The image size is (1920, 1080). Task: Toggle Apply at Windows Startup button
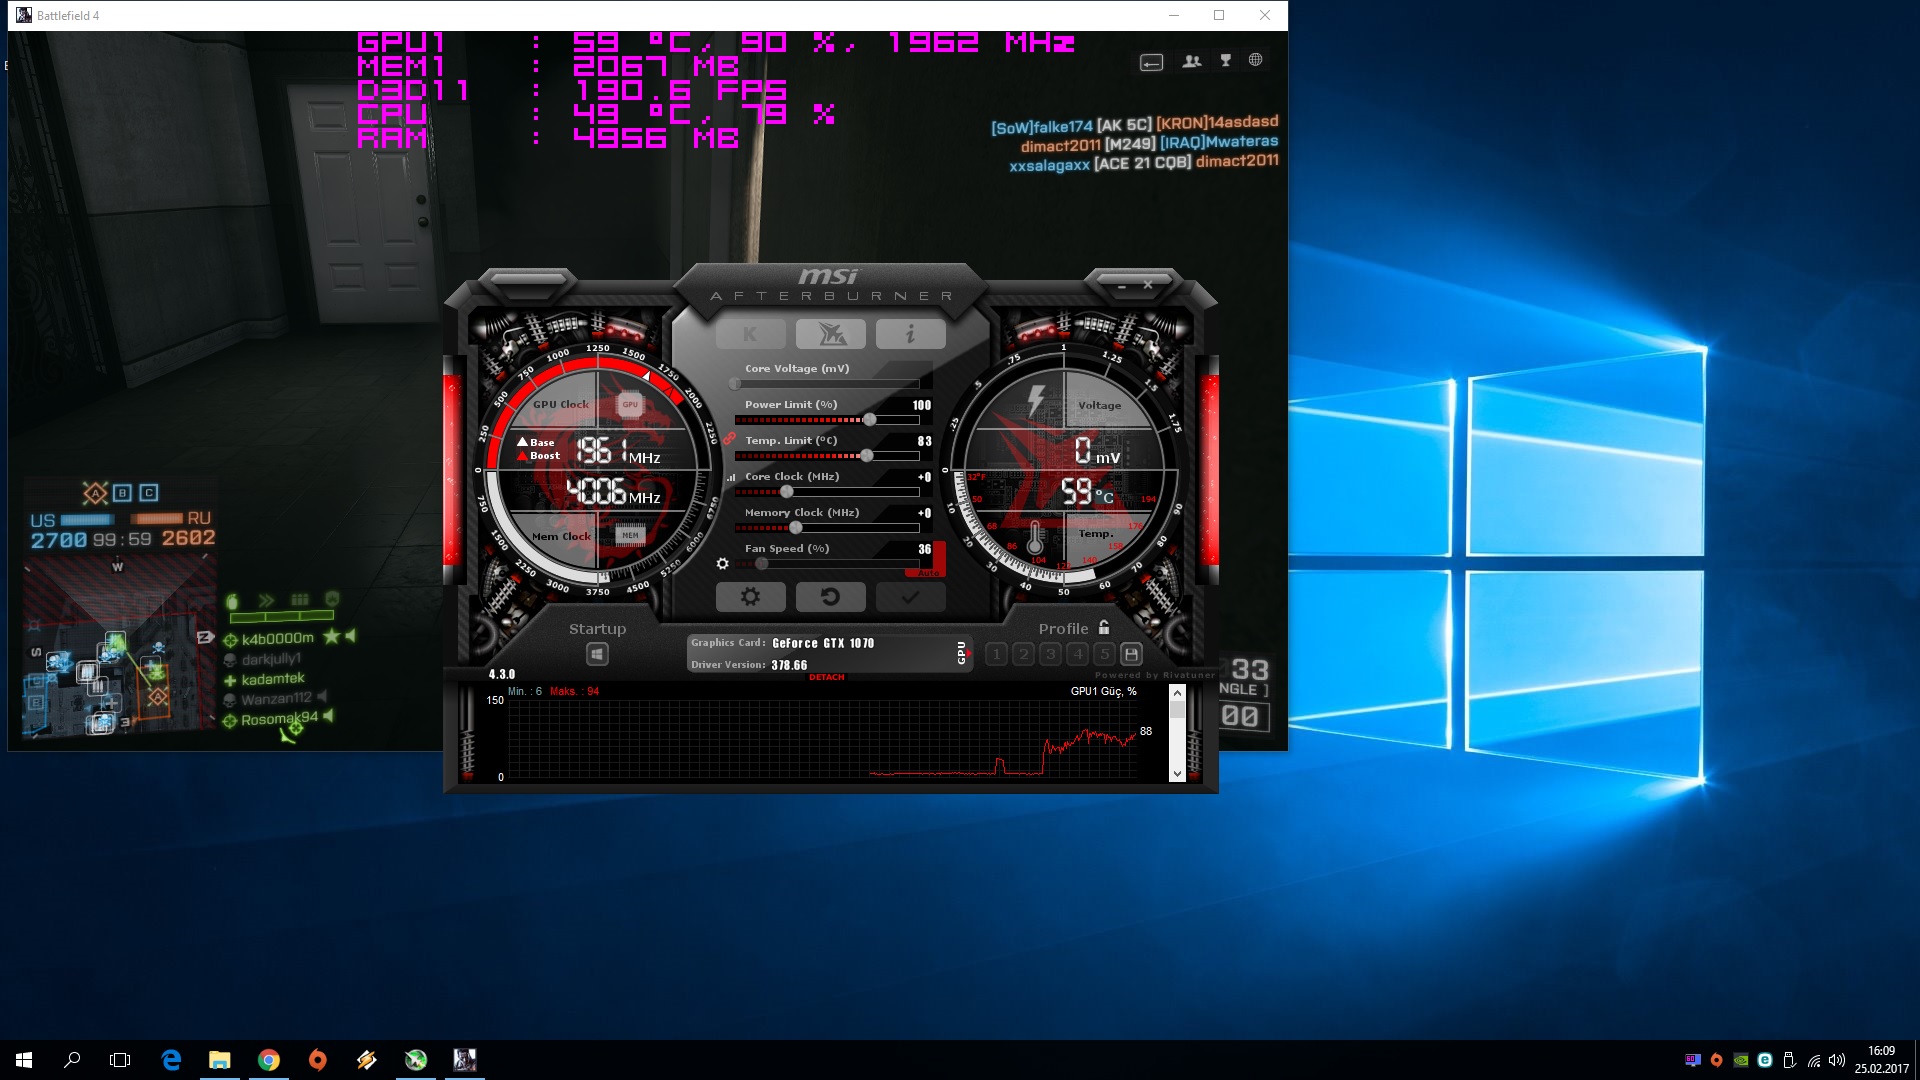pyautogui.click(x=597, y=654)
